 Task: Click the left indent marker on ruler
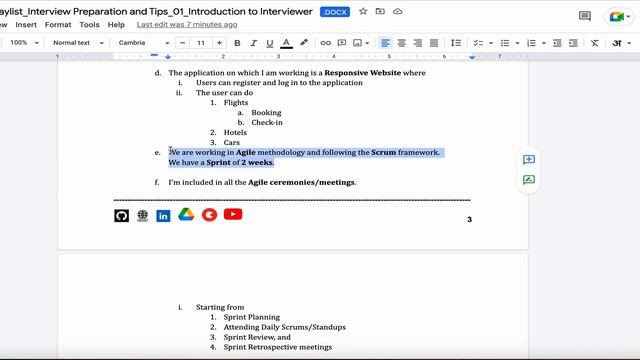click(168, 57)
